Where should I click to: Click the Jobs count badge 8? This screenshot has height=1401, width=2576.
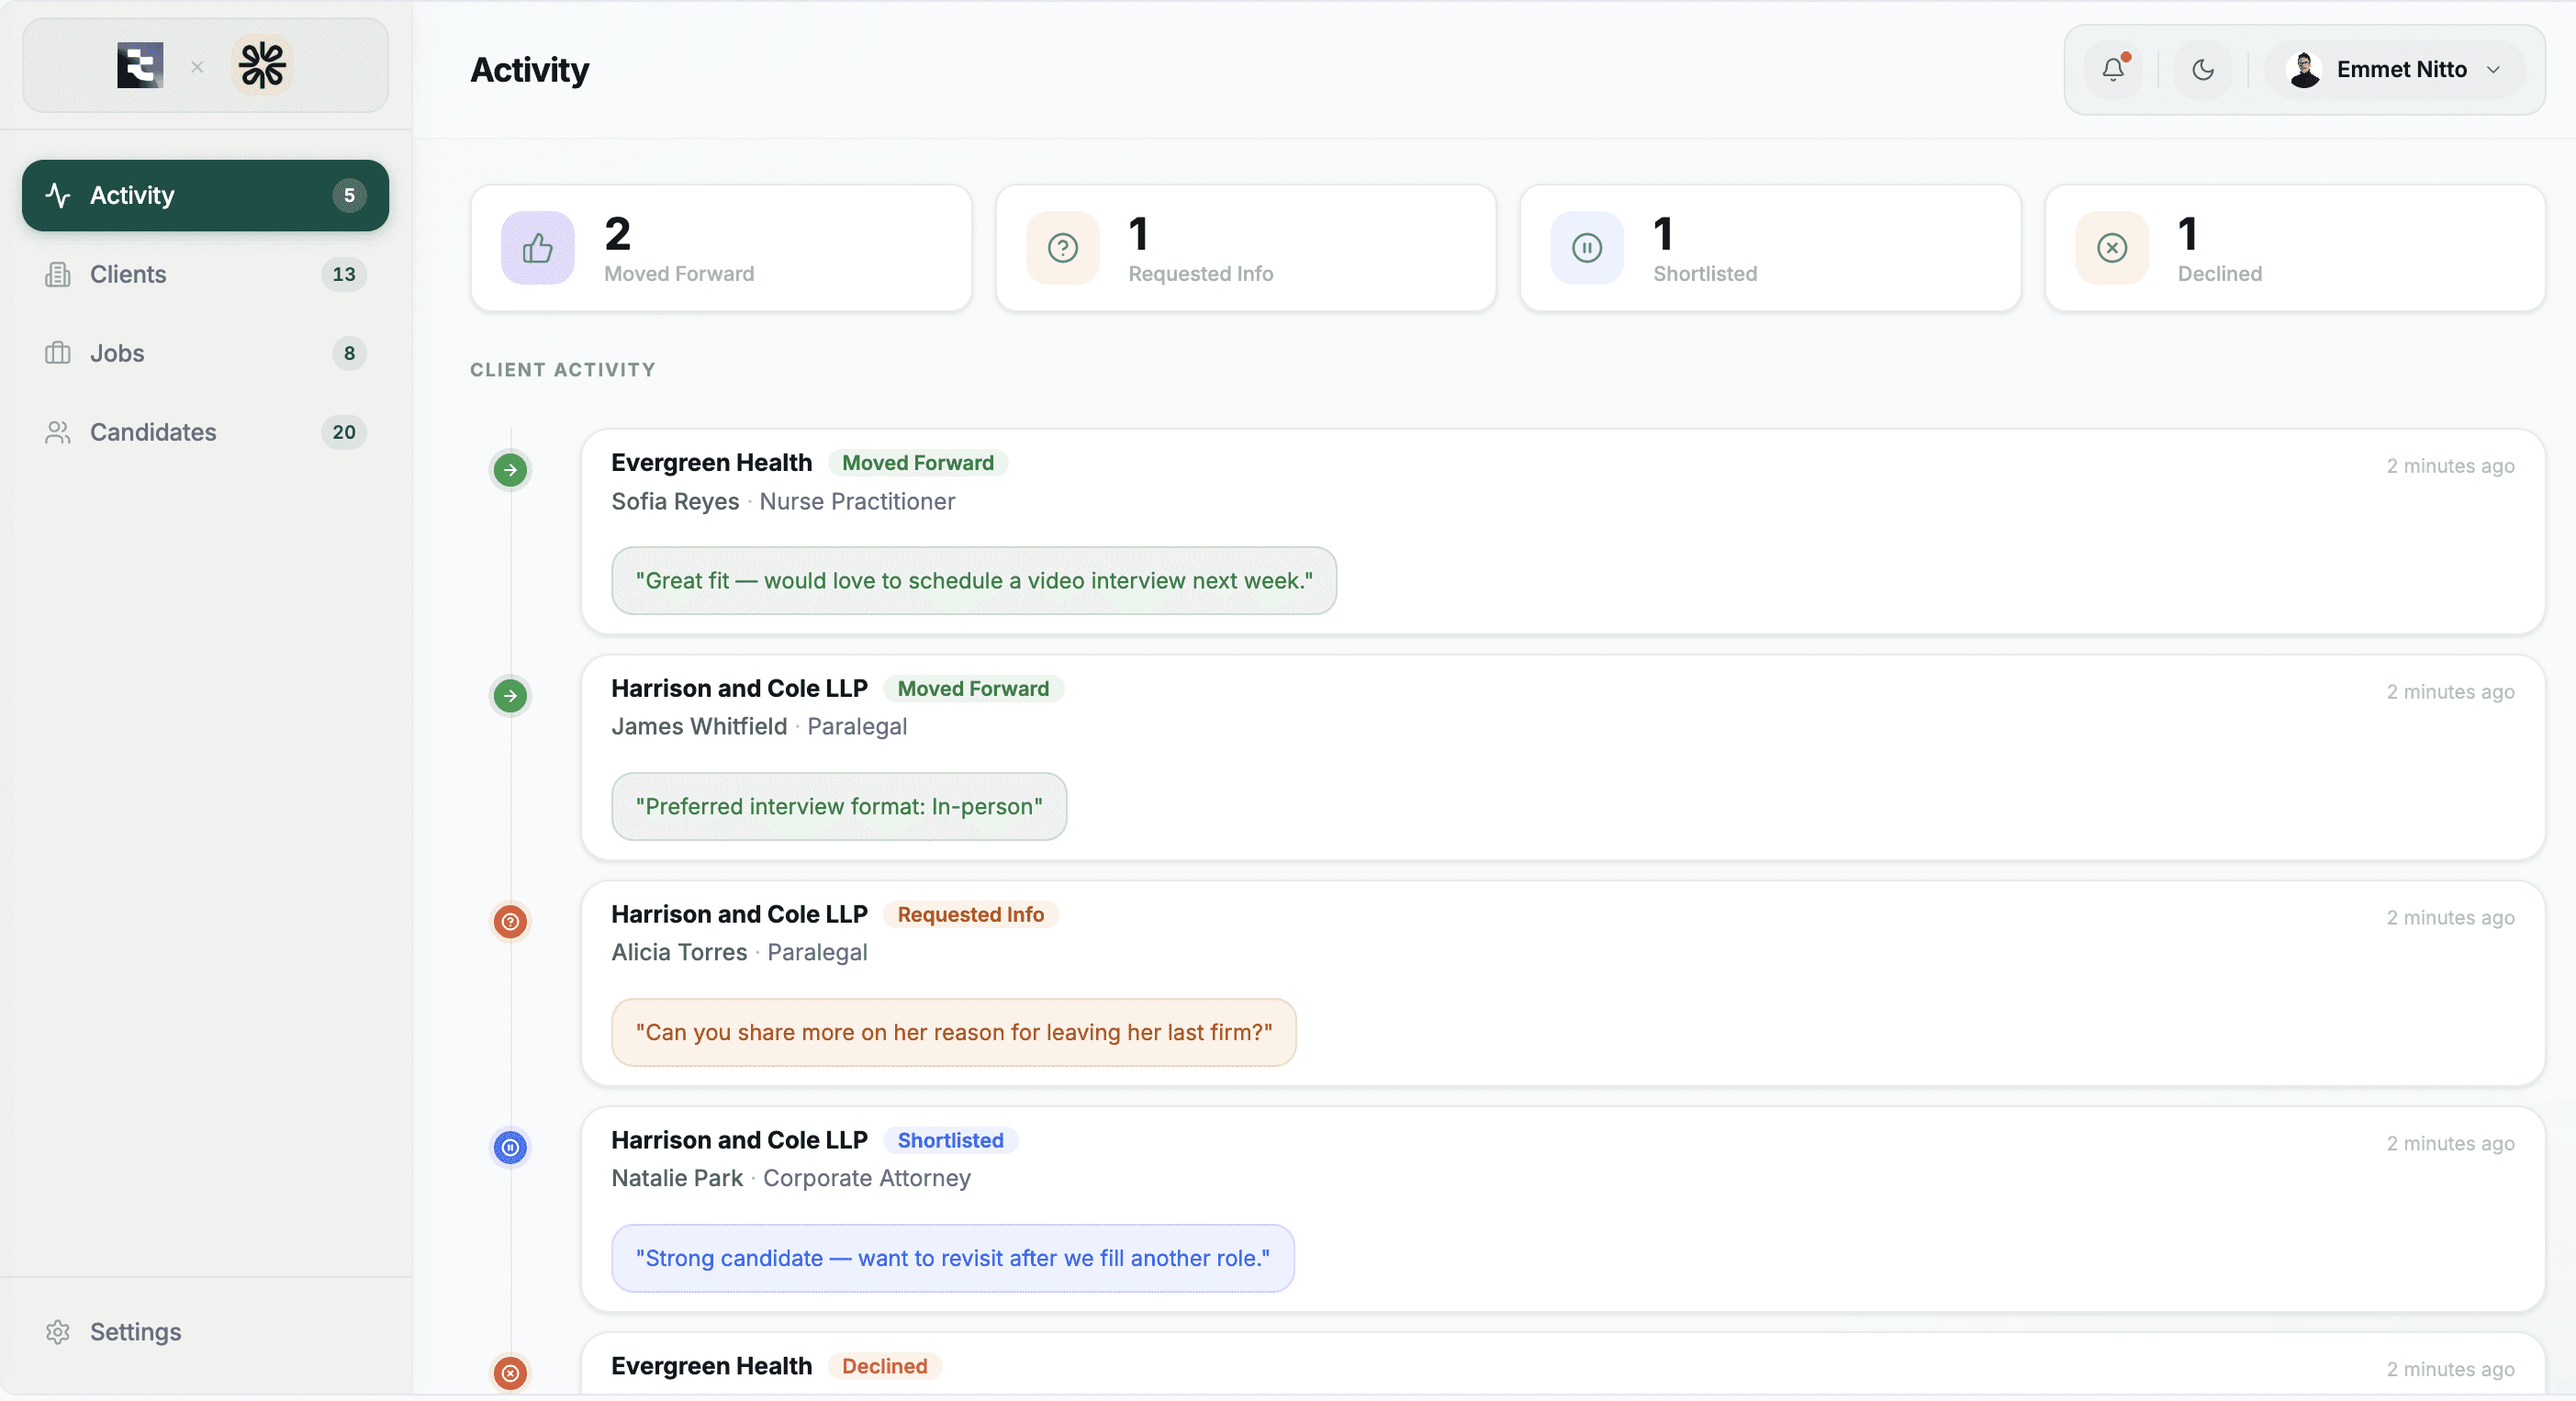pos(349,353)
